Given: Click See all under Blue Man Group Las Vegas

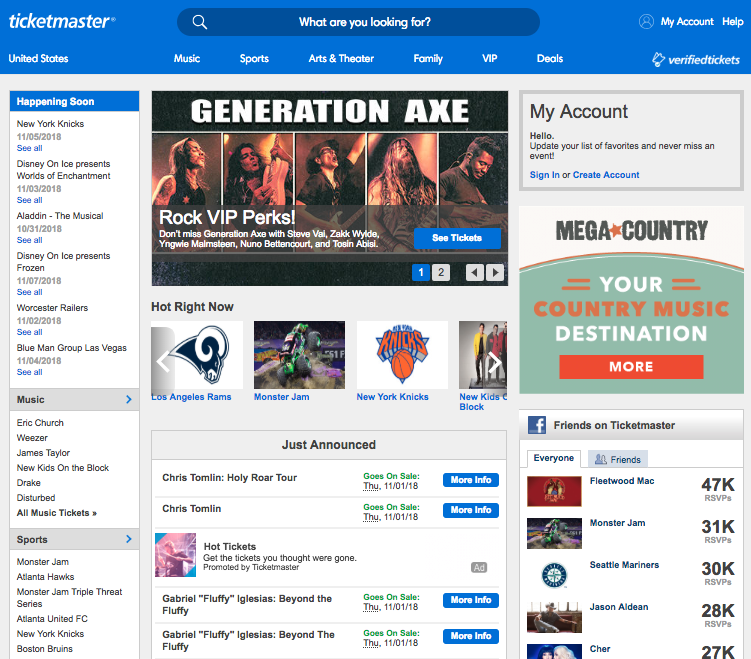Looking at the screenshot, I should pyautogui.click(x=30, y=372).
